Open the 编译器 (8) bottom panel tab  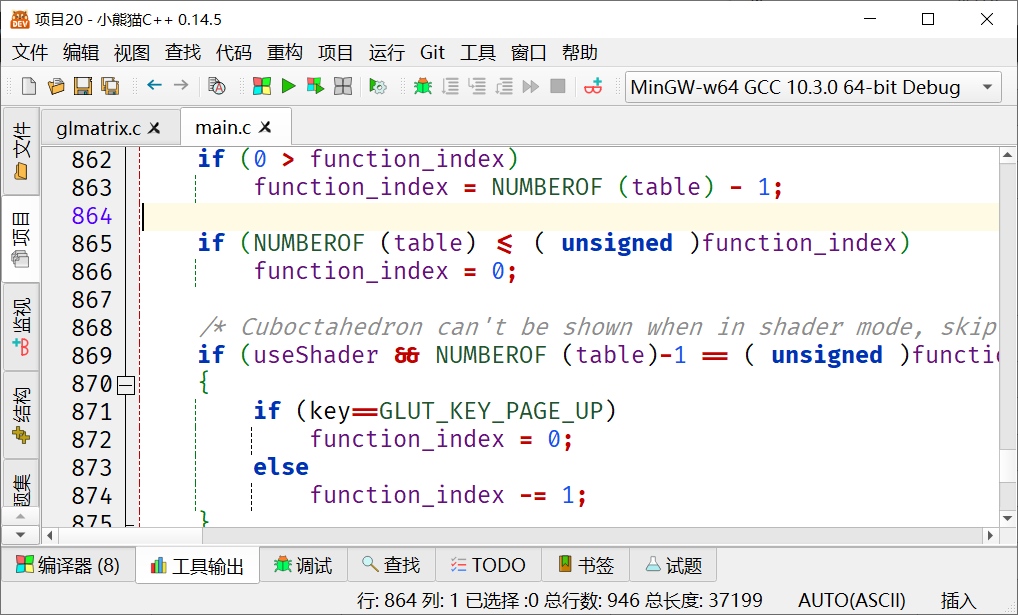tap(68, 565)
